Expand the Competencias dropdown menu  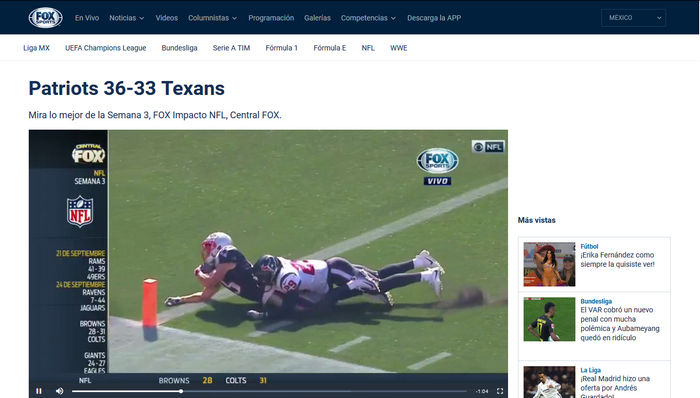[x=368, y=18]
